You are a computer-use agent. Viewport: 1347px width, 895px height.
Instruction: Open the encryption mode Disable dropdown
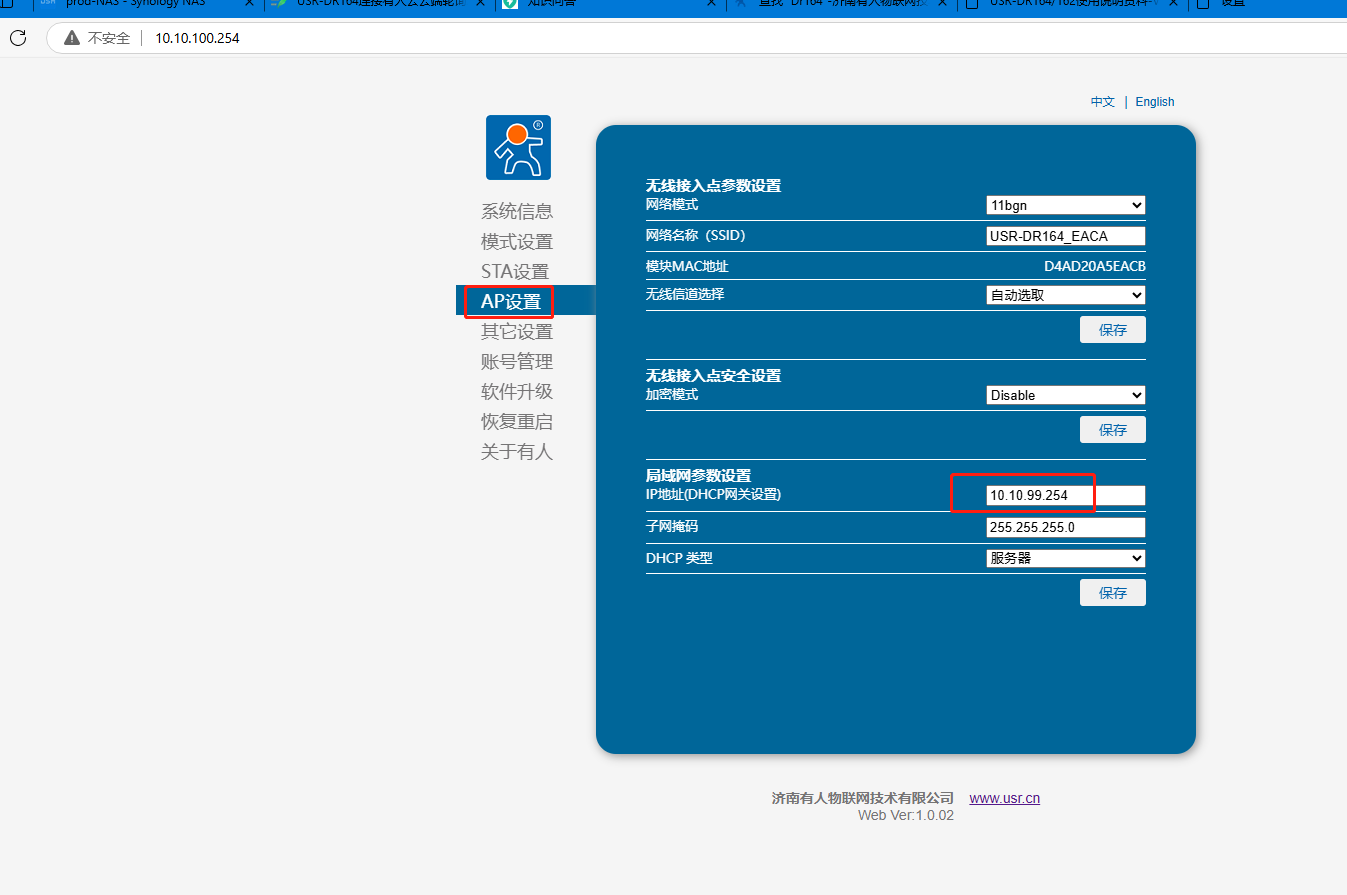tap(1065, 395)
